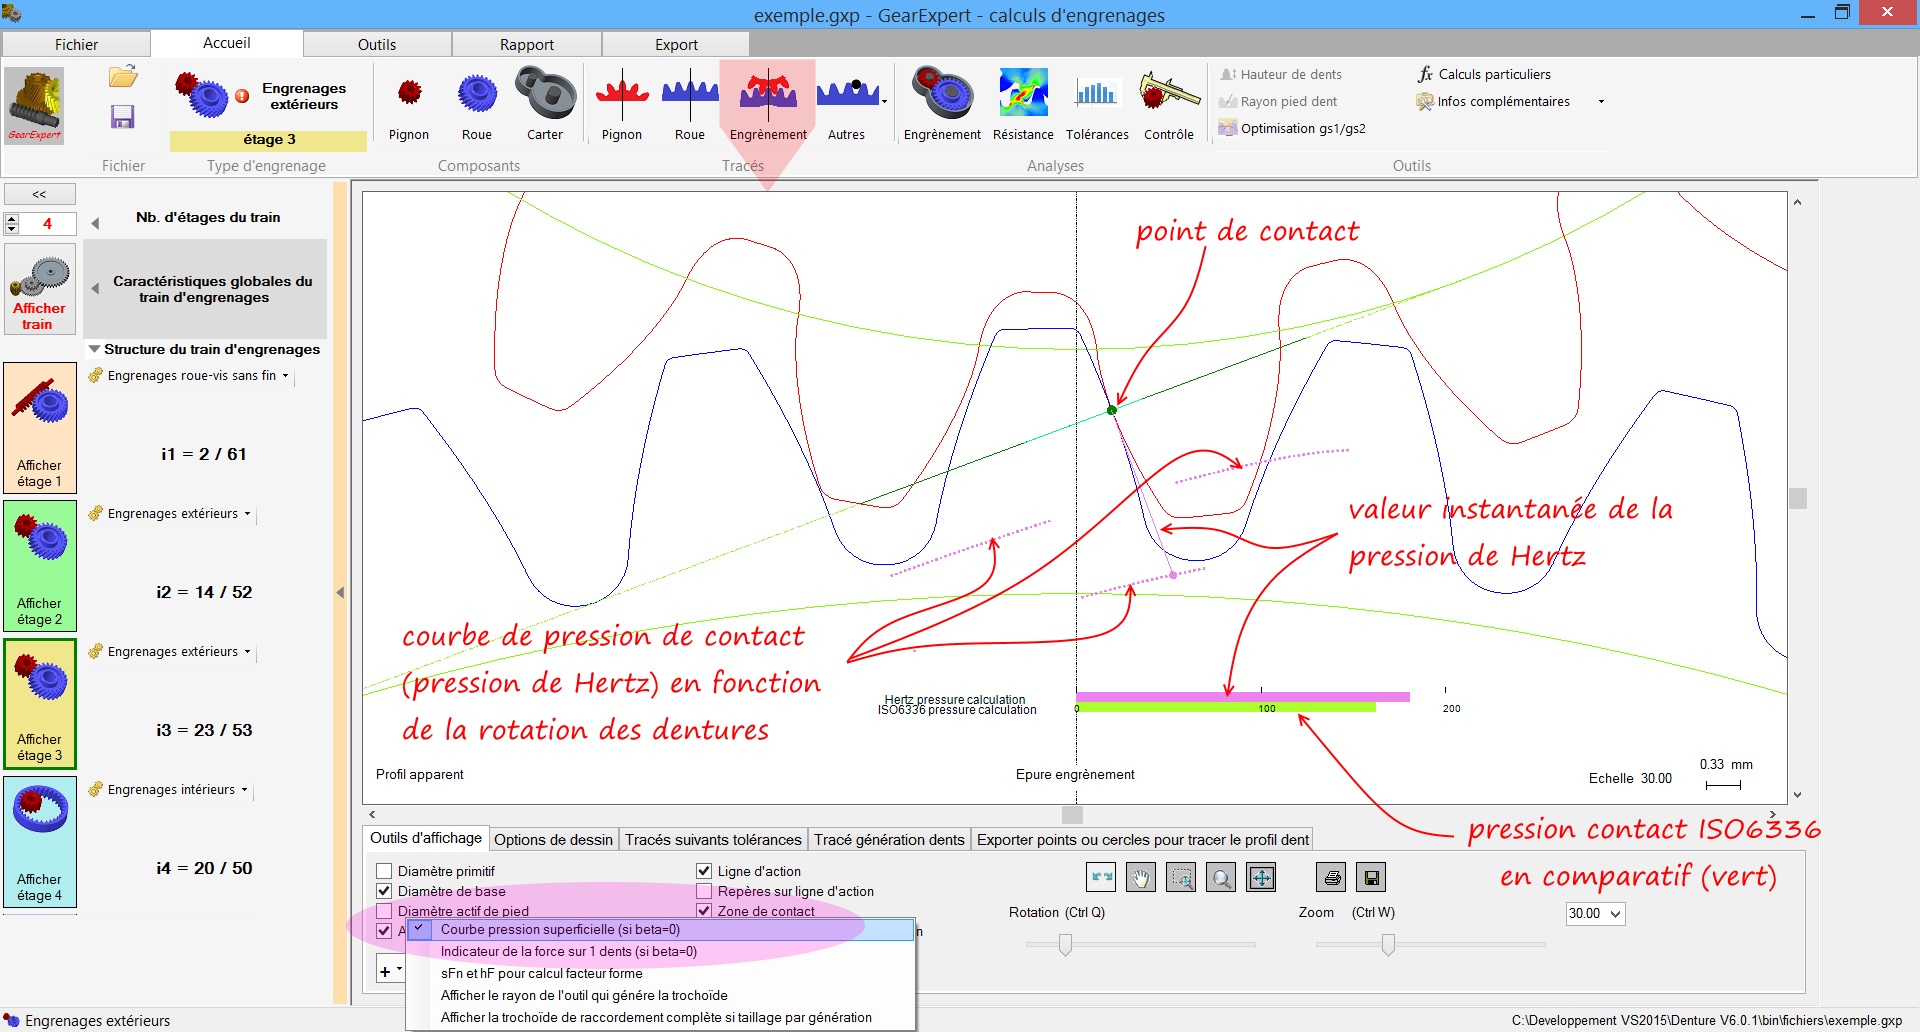The image size is (1920, 1032).
Task: Open Autres tracés icon
Action: tap(849, 93)
